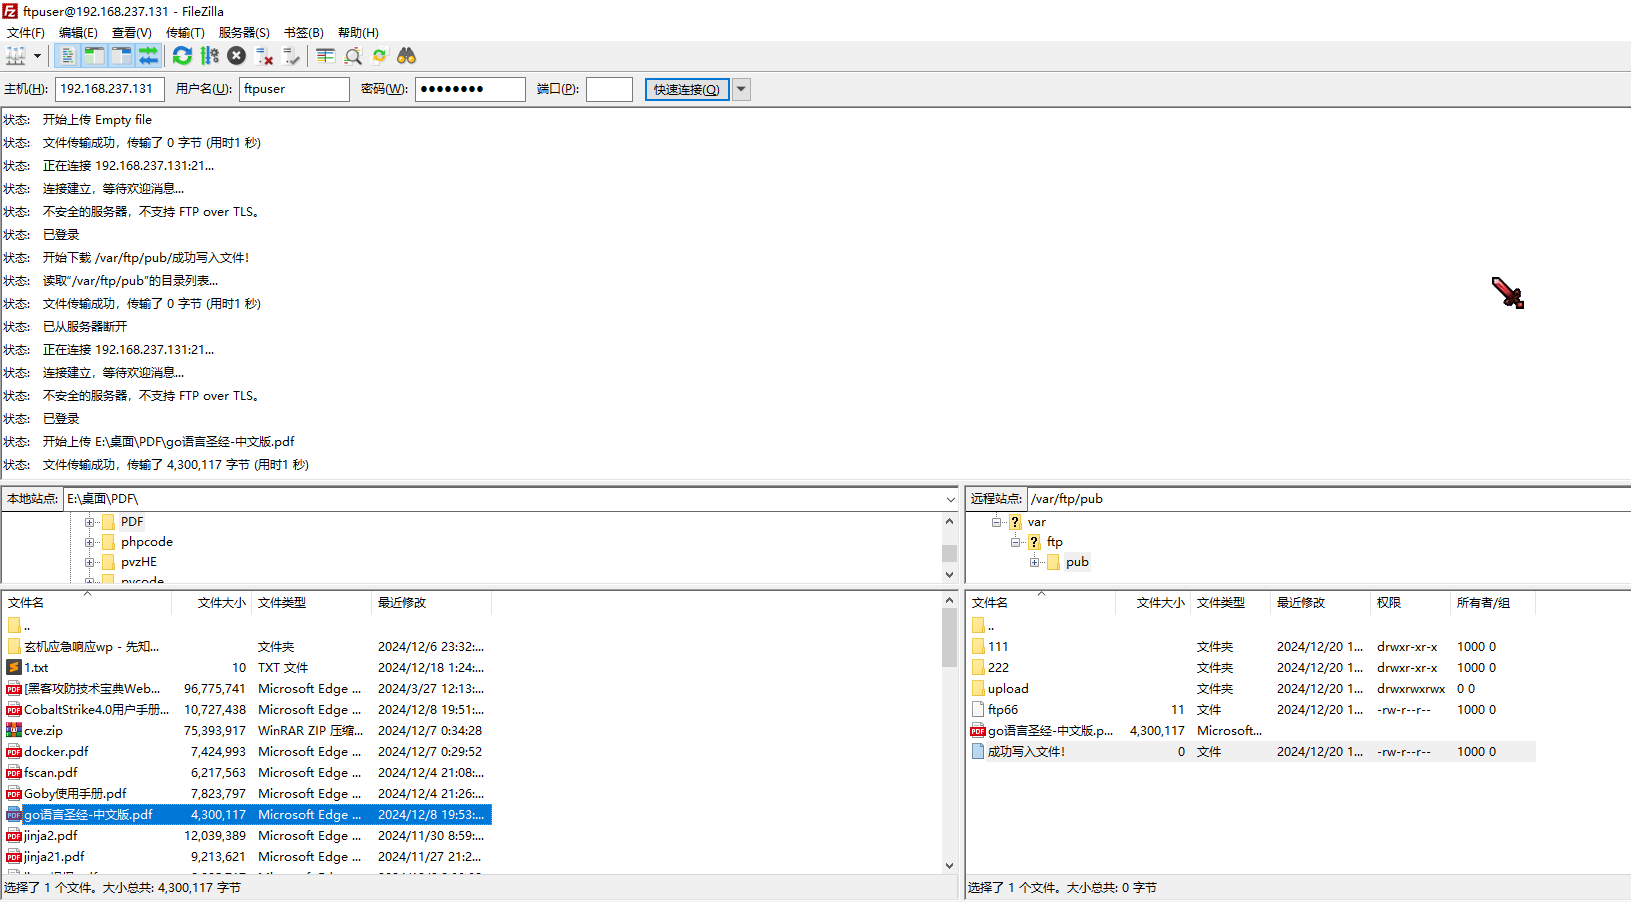Screen dimensions: 1631x902
Task: Open the directory listing filters icon
Action: [x=325, y=56]
